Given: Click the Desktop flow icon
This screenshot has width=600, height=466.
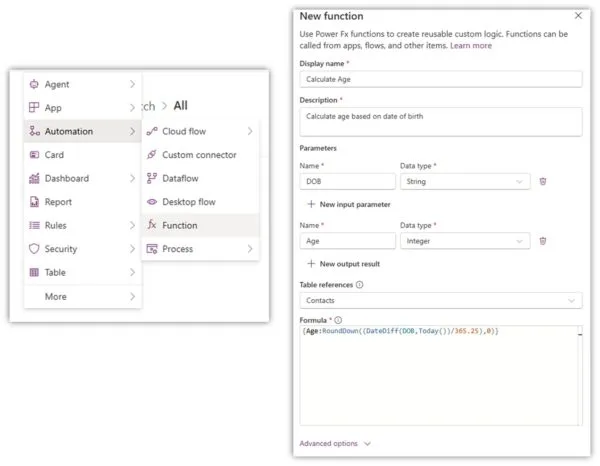Looking at the screenshot, I should 152,202.
